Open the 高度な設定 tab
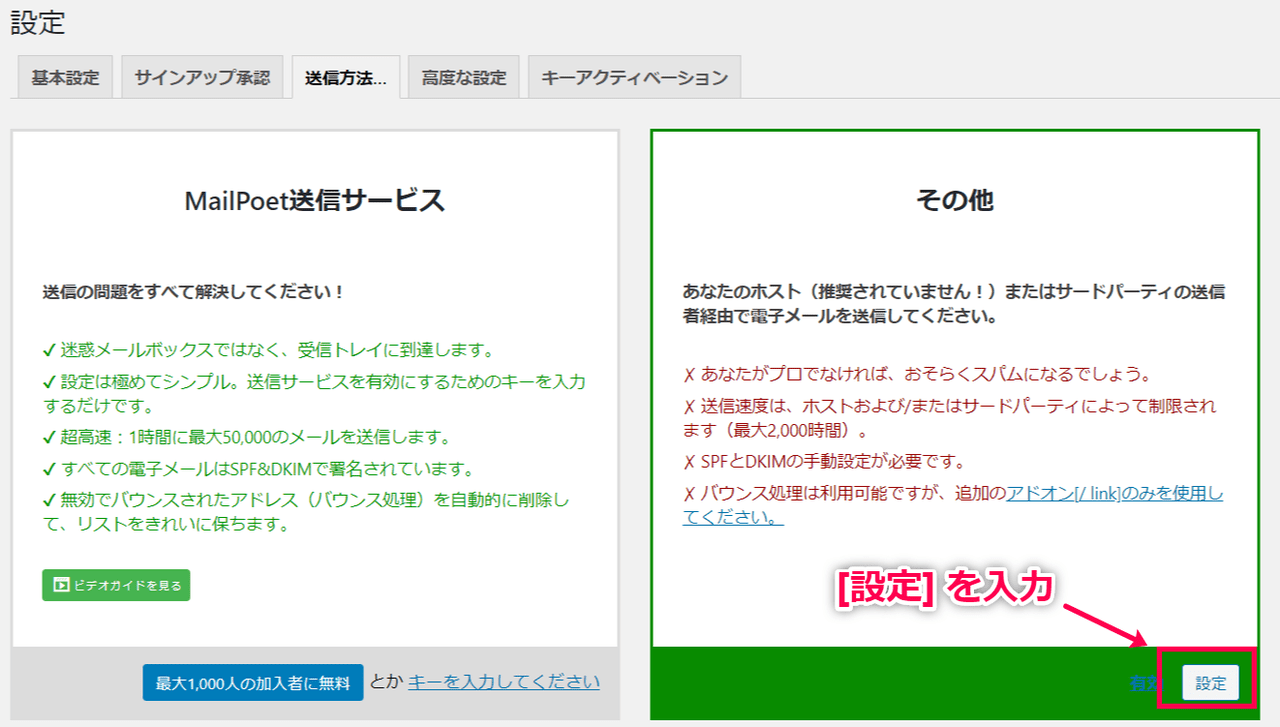This screenshot has height=727, width=1280. (x=464, y=78)
